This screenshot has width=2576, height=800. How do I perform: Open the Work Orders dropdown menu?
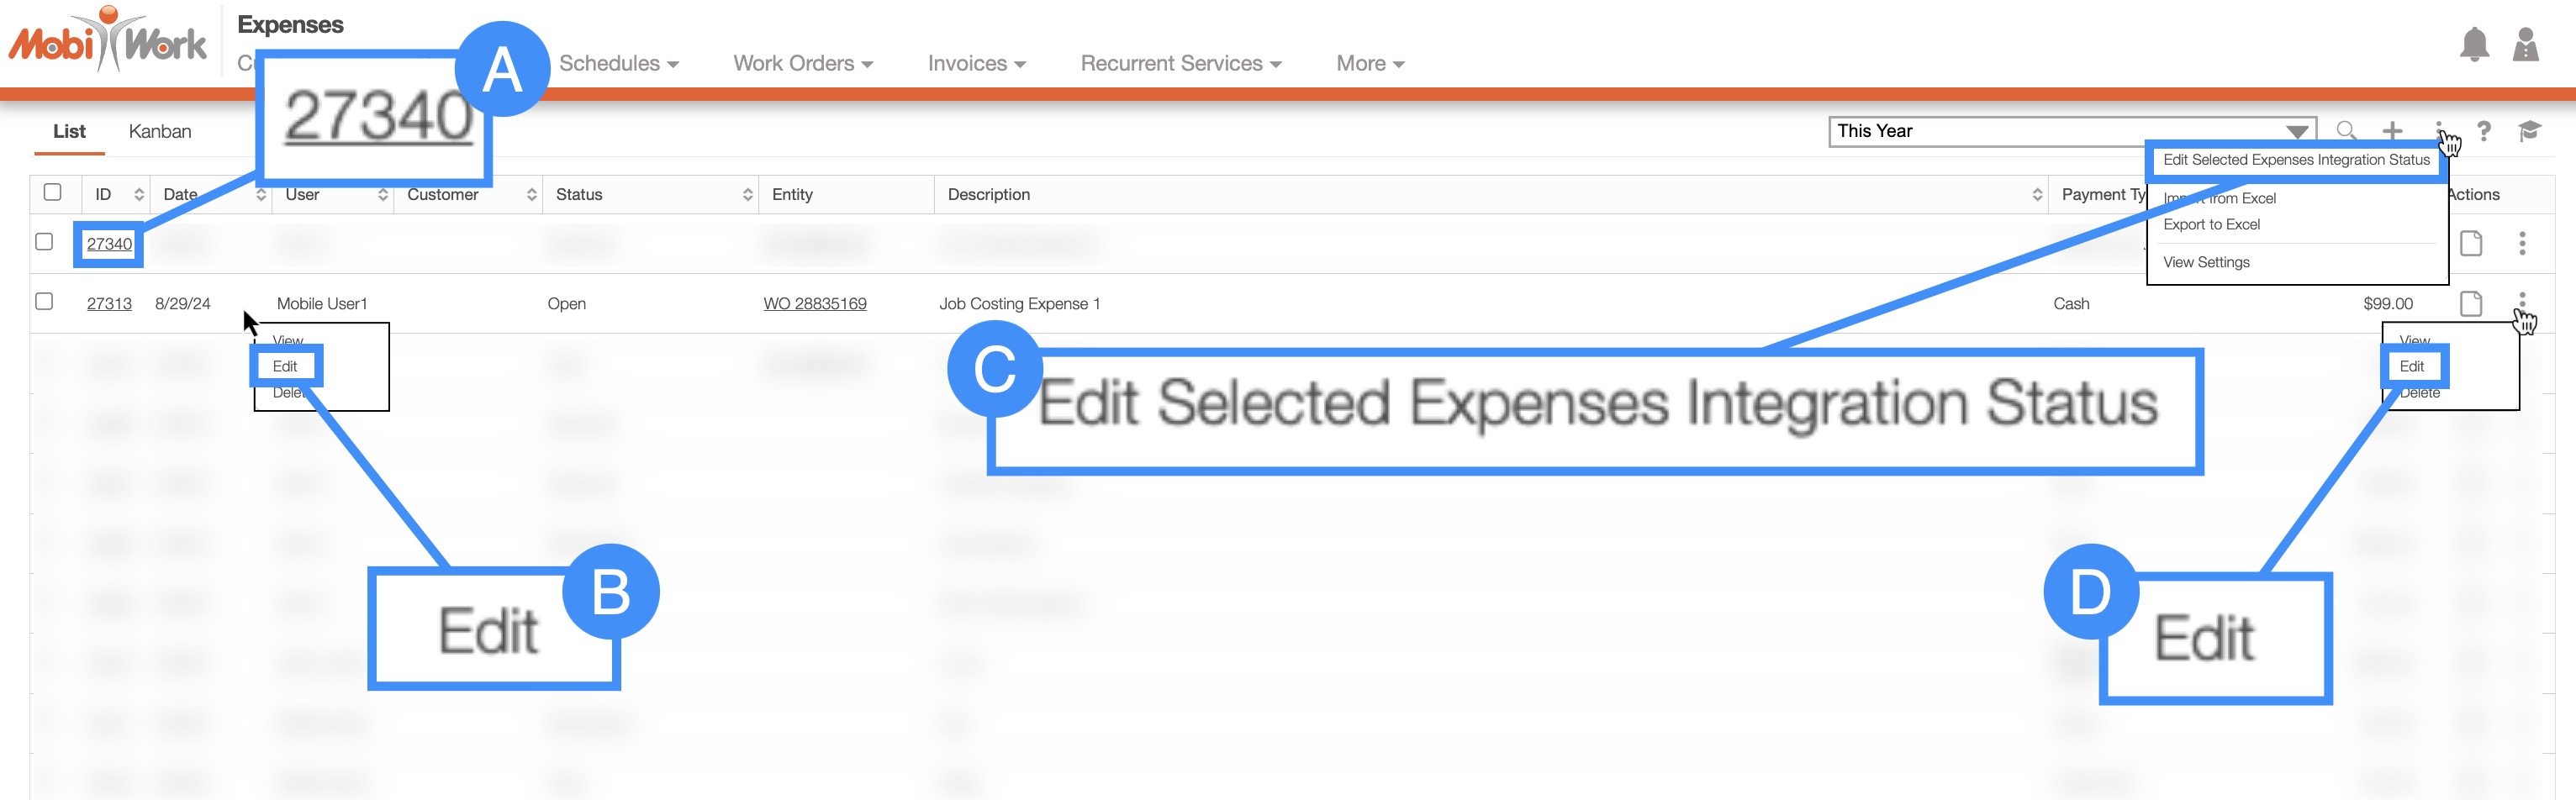click(x=802, y=63)
